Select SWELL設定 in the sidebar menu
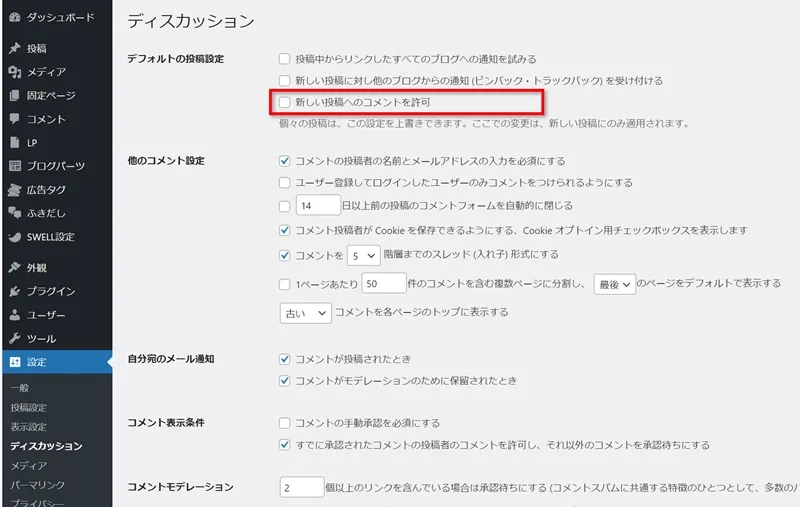The image size is (800, 507). click(50, 237)
